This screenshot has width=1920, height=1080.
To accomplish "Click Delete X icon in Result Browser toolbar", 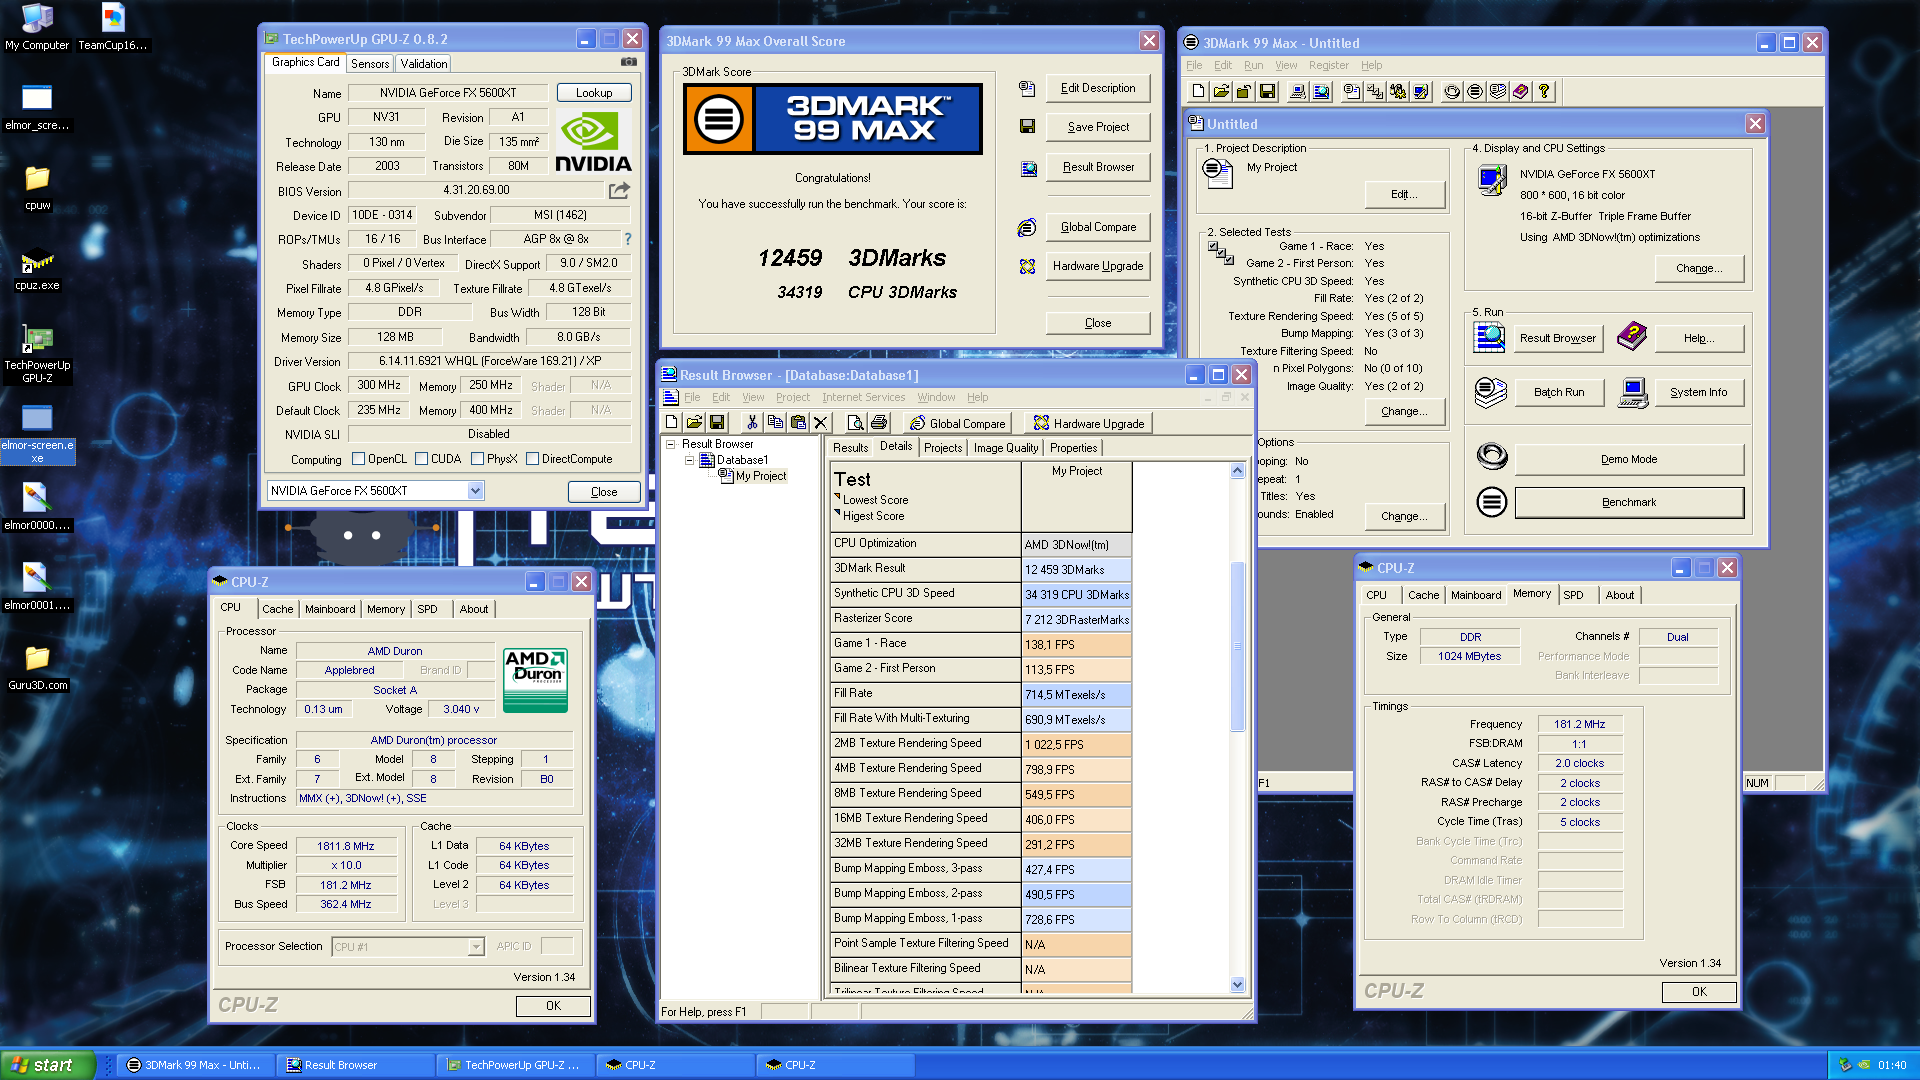I will (821, 423).
